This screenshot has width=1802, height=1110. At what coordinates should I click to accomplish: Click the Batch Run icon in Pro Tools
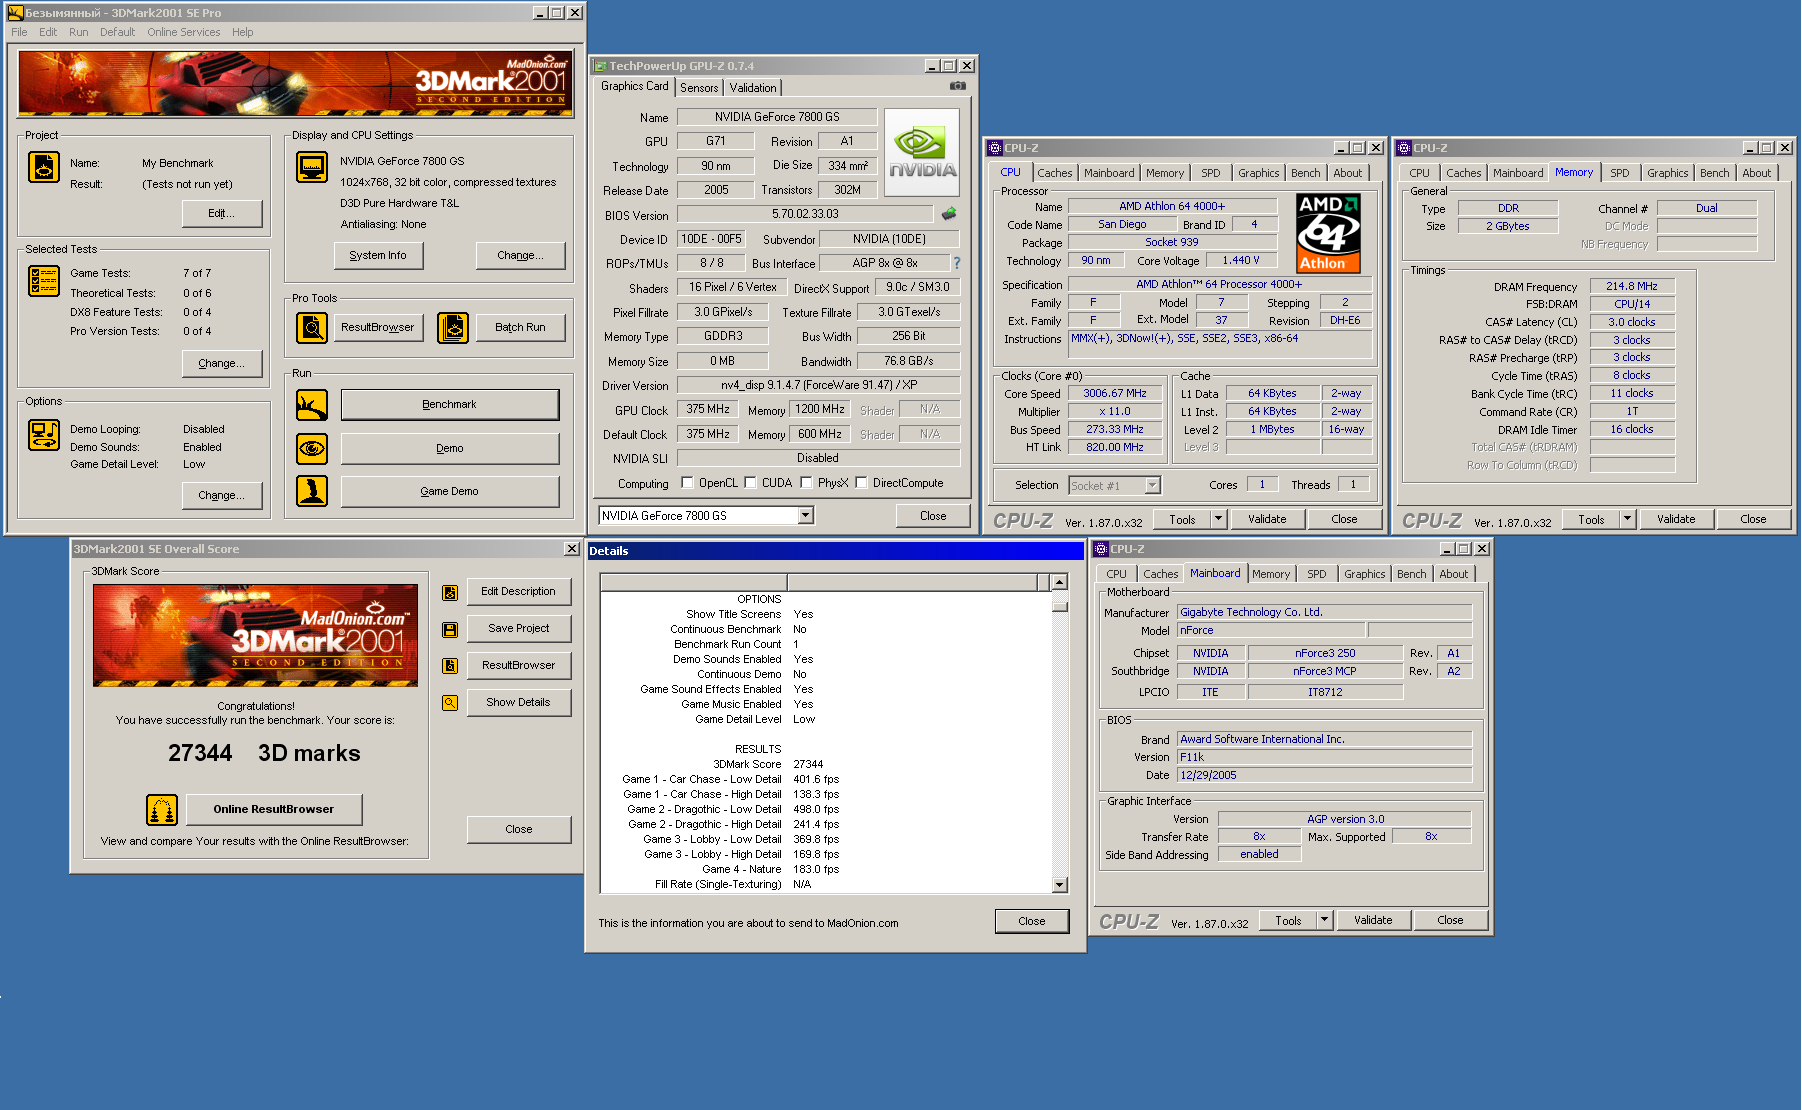pos(453,327)
